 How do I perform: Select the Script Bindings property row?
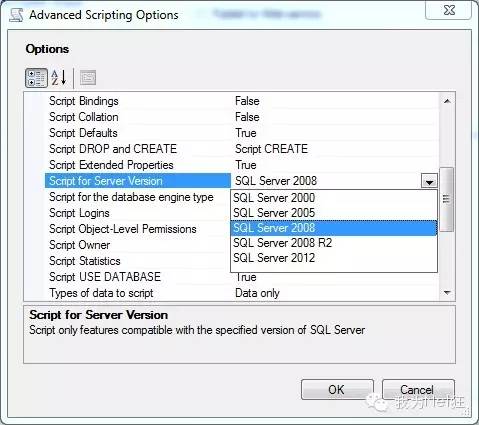(x=241, y=101)
